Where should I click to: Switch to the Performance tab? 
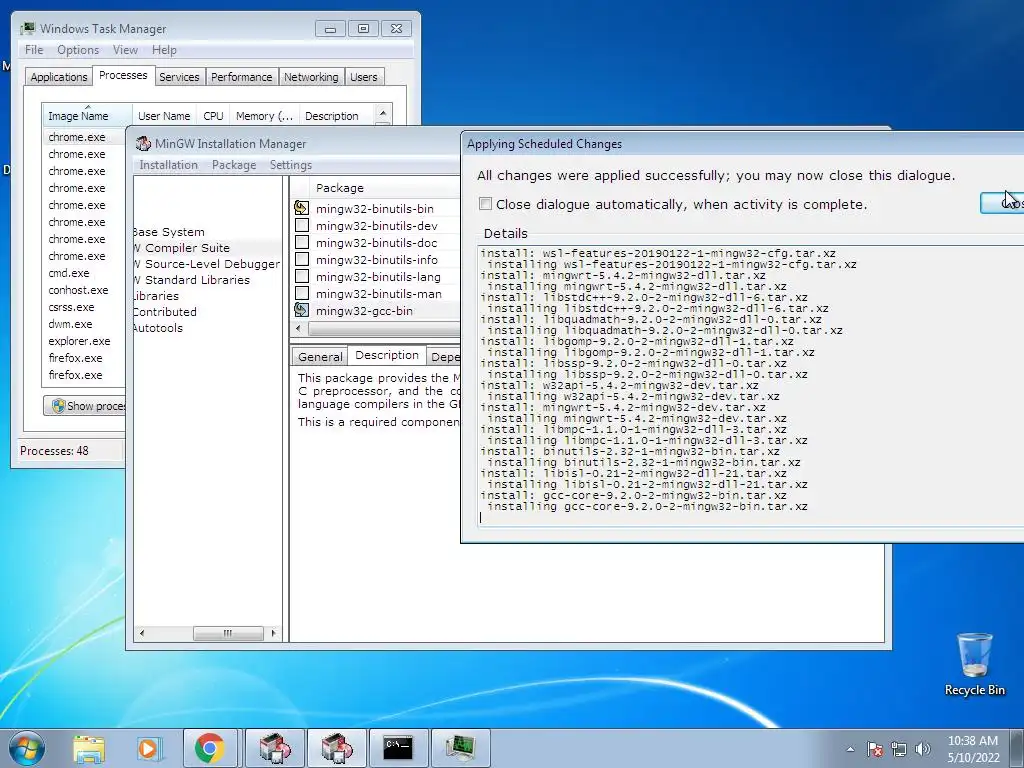pos(241,77)
